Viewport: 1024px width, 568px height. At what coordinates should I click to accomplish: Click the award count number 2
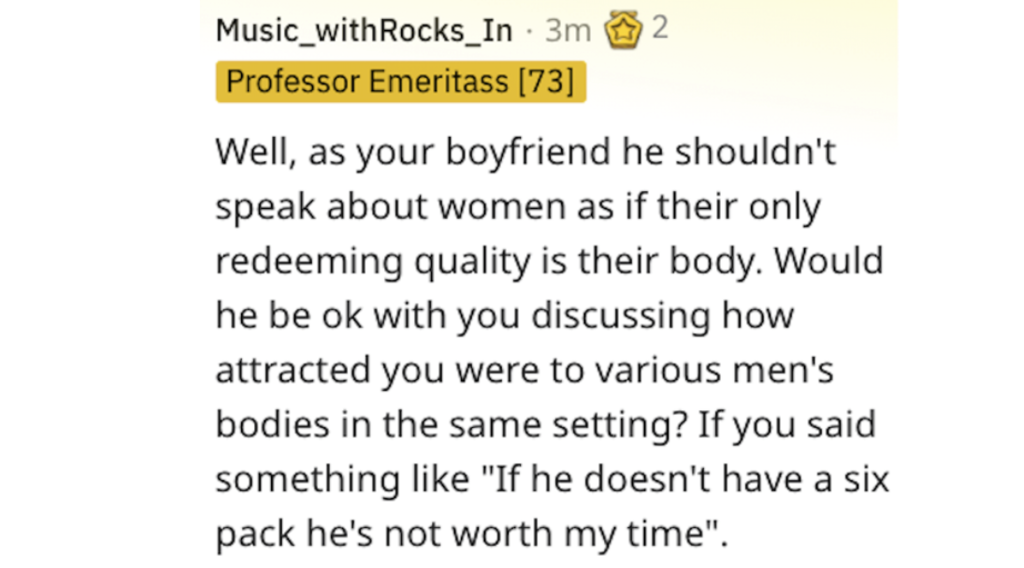coord(660,28)
